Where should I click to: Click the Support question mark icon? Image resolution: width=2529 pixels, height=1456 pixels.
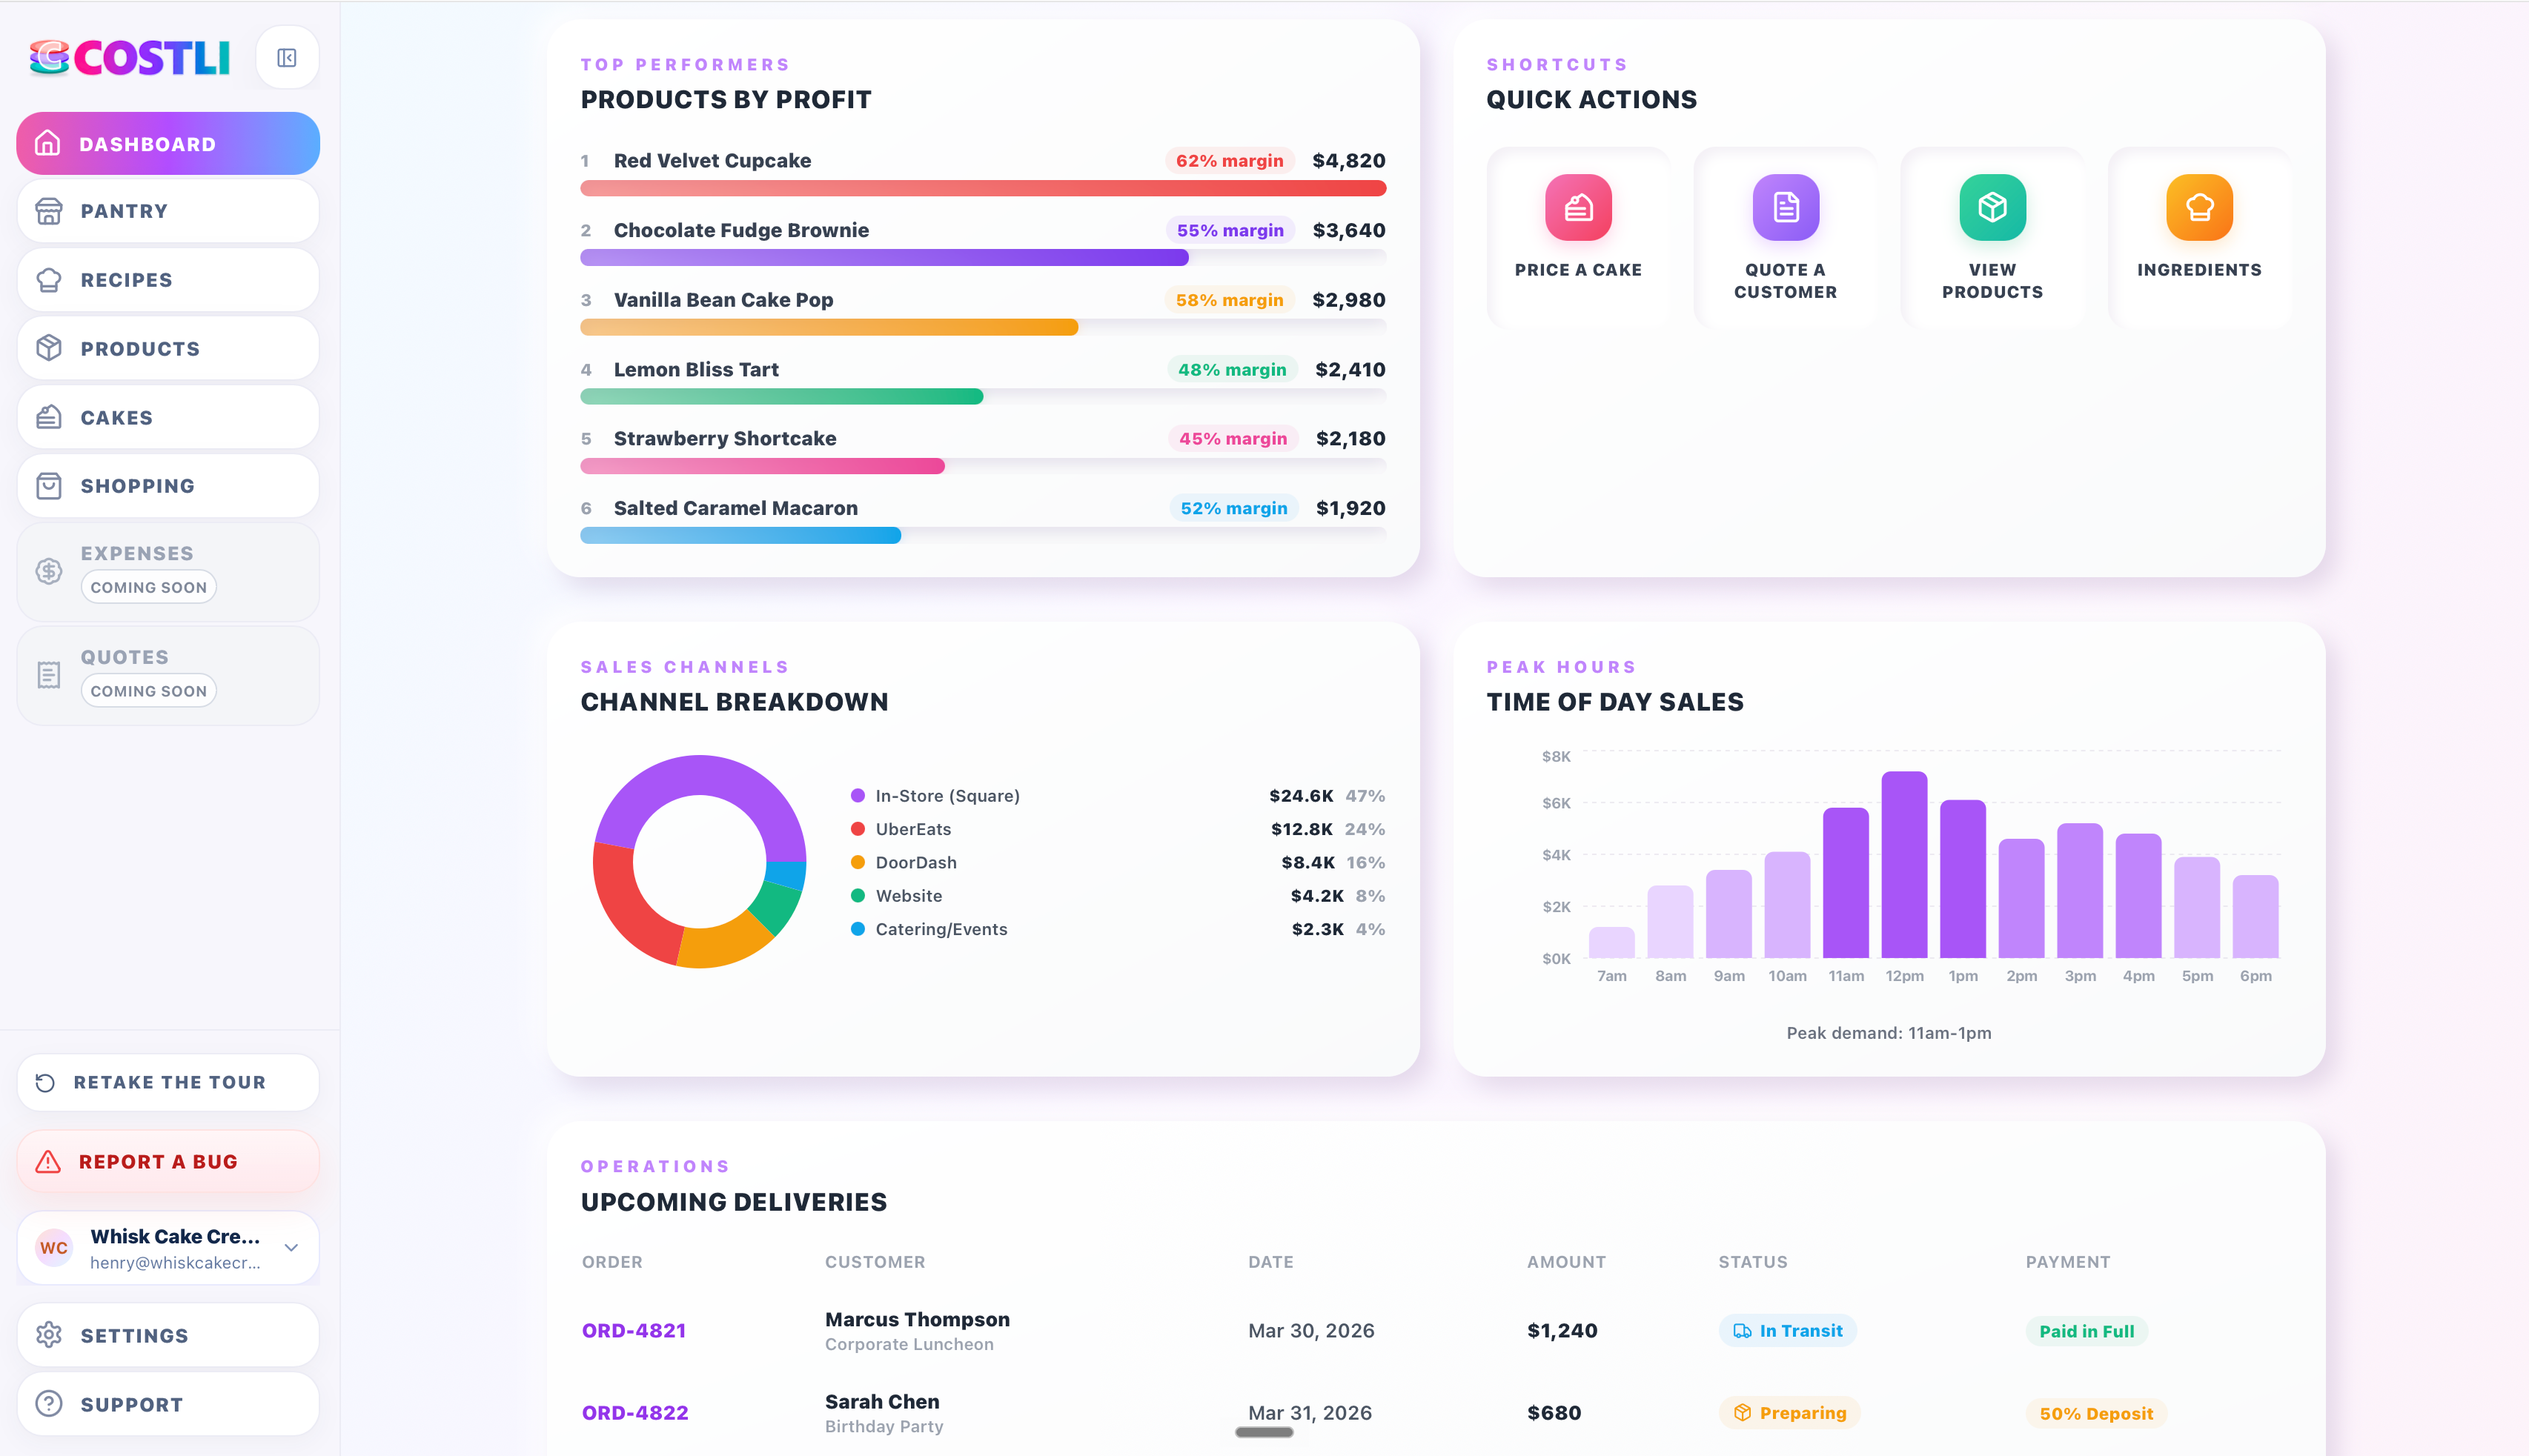pyautogui.click(x=48, y=1404)
